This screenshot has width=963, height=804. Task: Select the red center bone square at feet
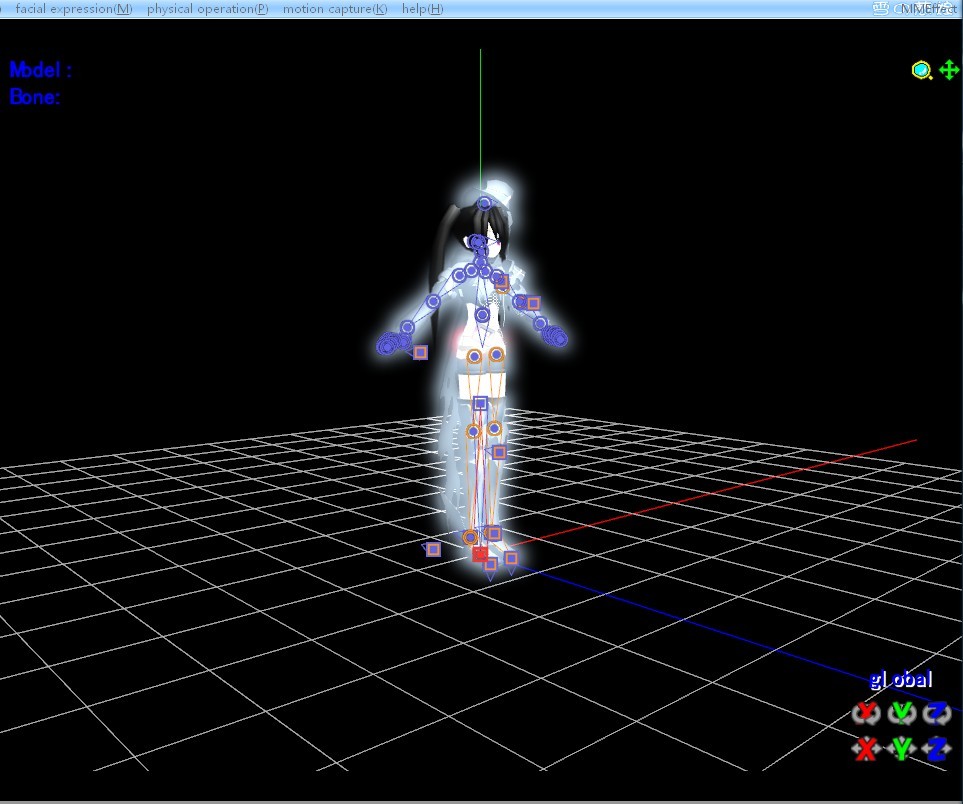click(480, 555)
